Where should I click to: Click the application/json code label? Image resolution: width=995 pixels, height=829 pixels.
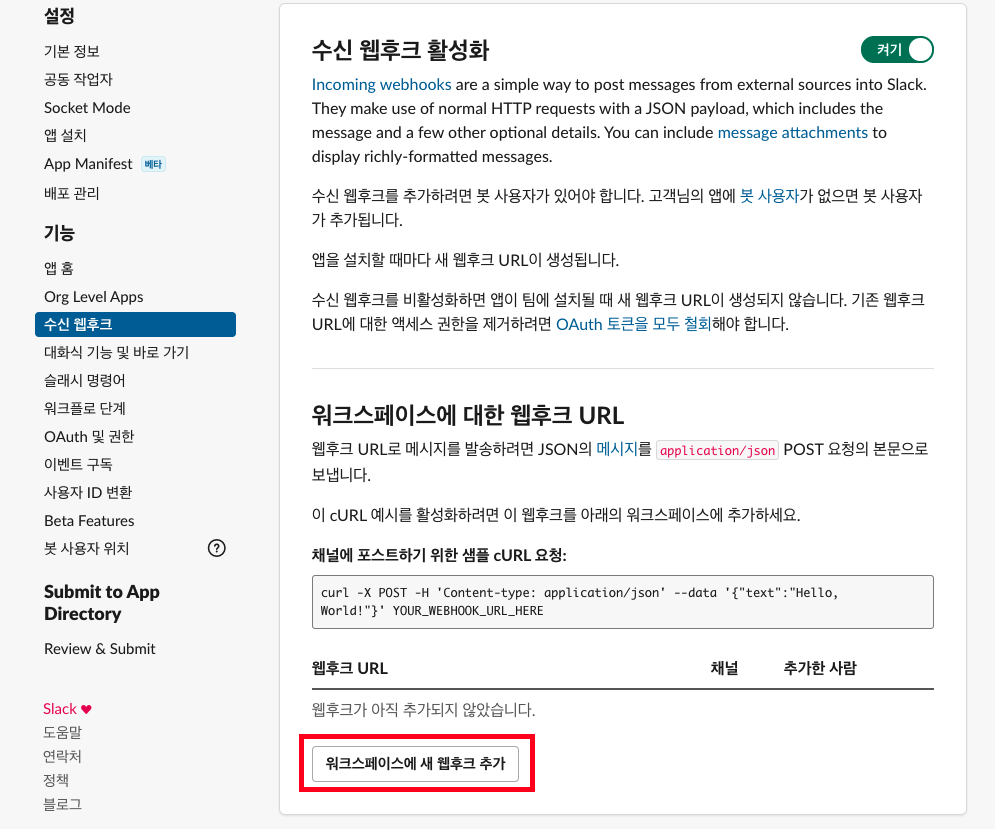(x=717, y=450)
